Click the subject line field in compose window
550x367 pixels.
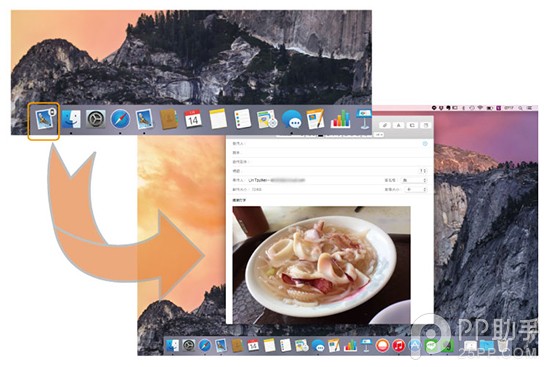(x=324, y=171)
